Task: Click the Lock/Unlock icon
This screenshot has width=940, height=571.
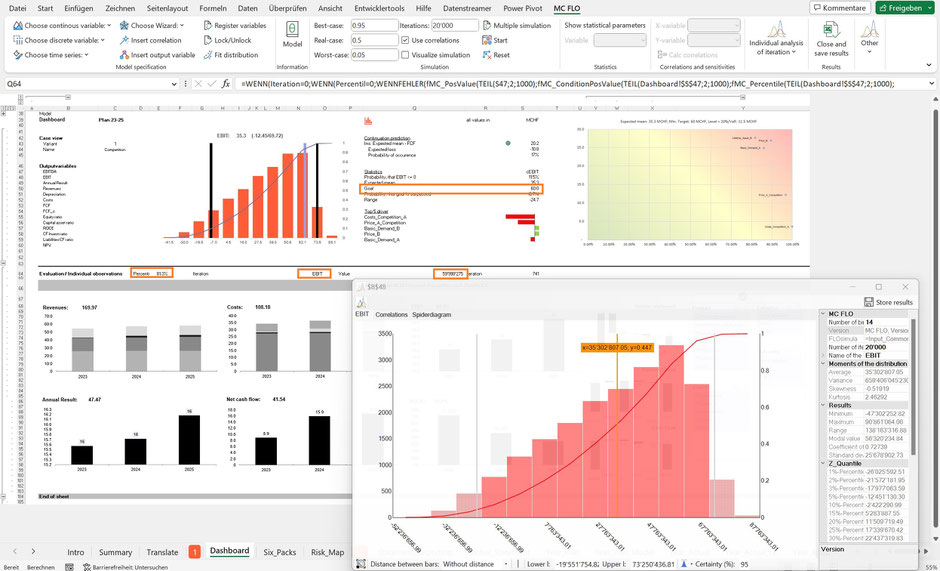Action: (208, 40)
